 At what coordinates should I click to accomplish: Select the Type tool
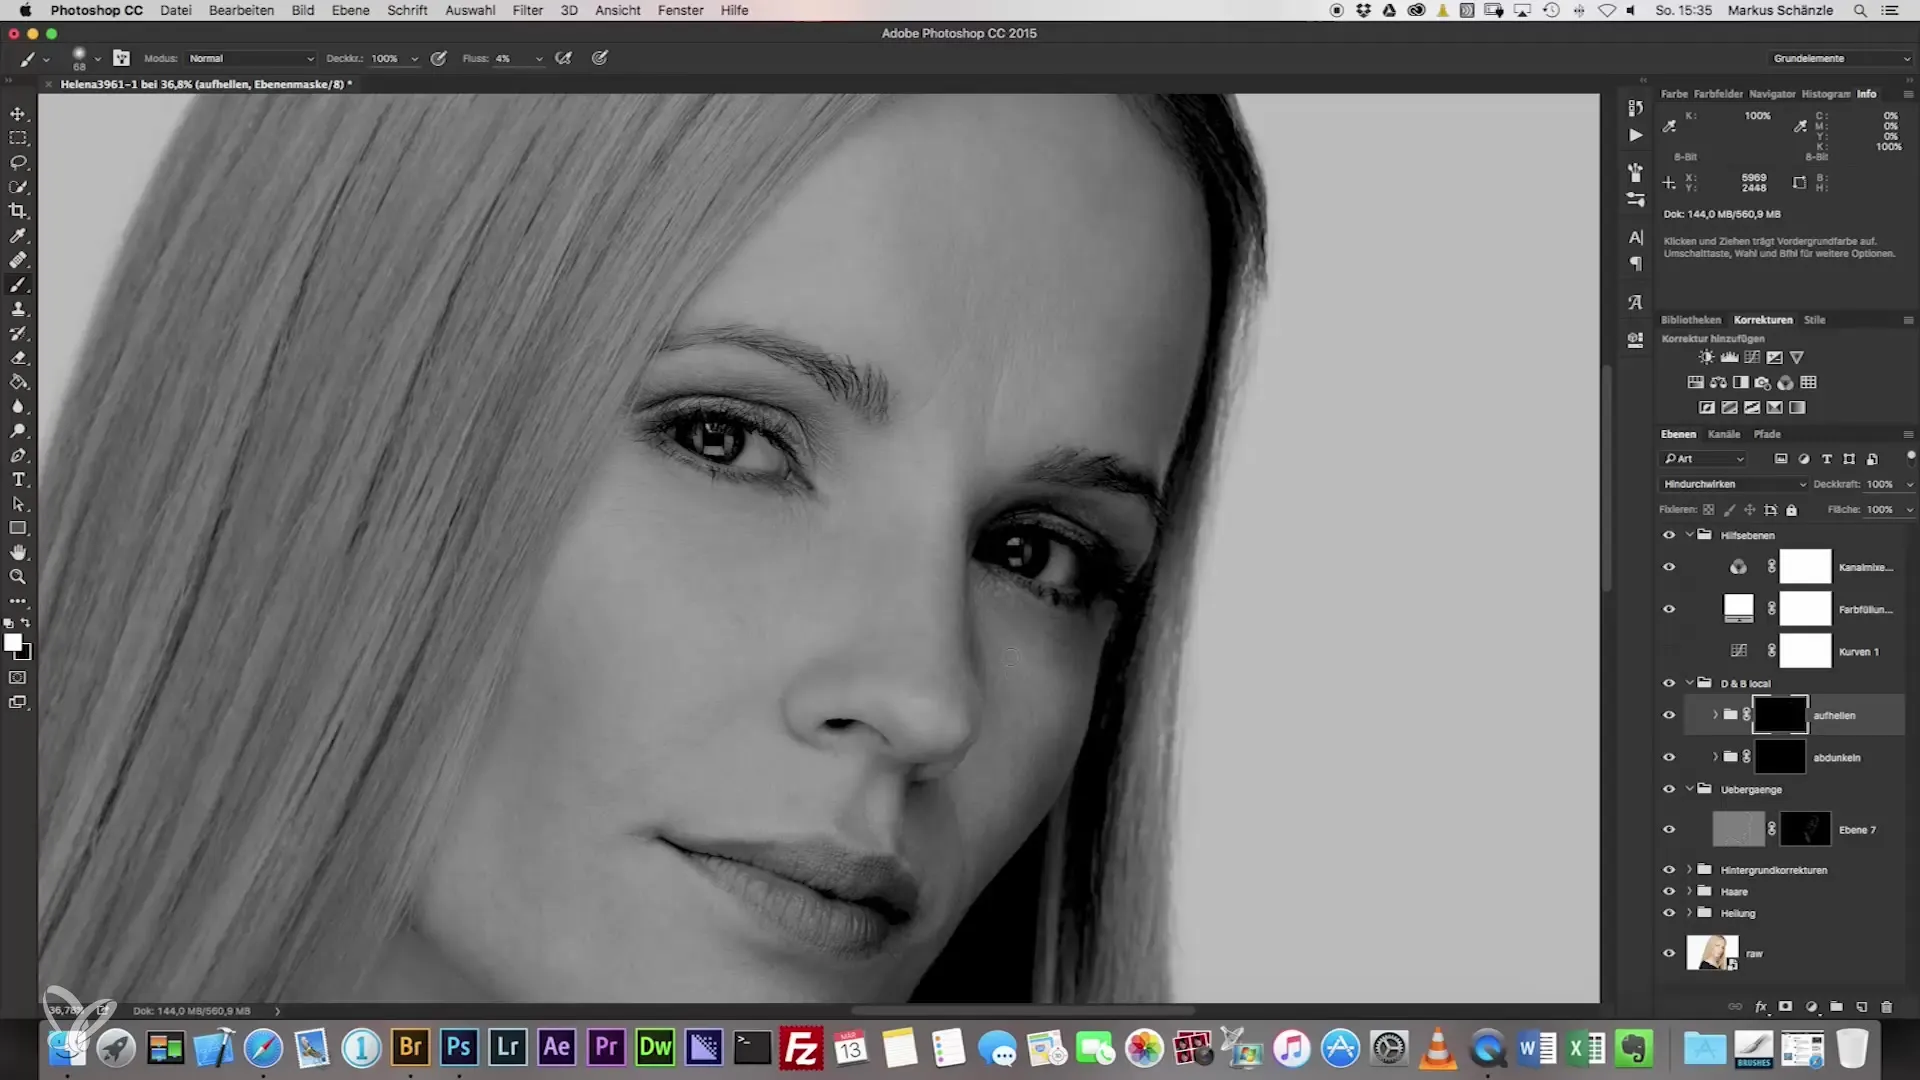(x=18, y=480)
